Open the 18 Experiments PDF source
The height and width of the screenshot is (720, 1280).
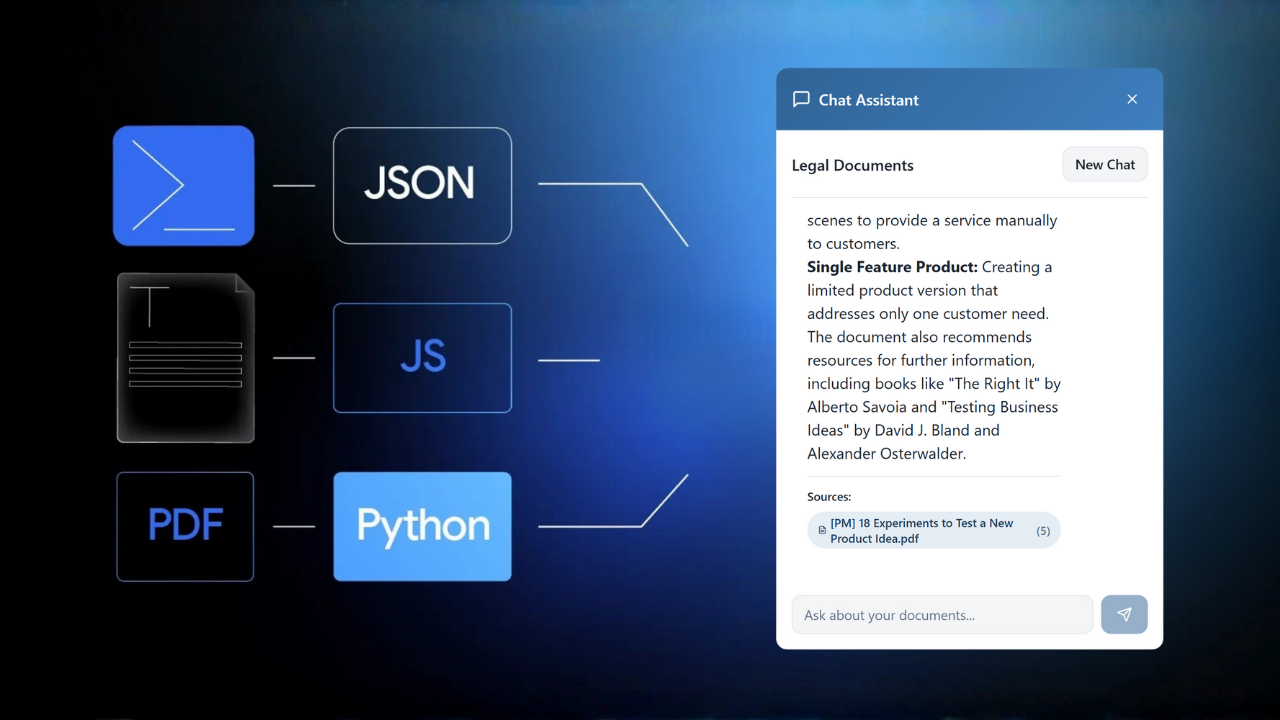point(921,530)
